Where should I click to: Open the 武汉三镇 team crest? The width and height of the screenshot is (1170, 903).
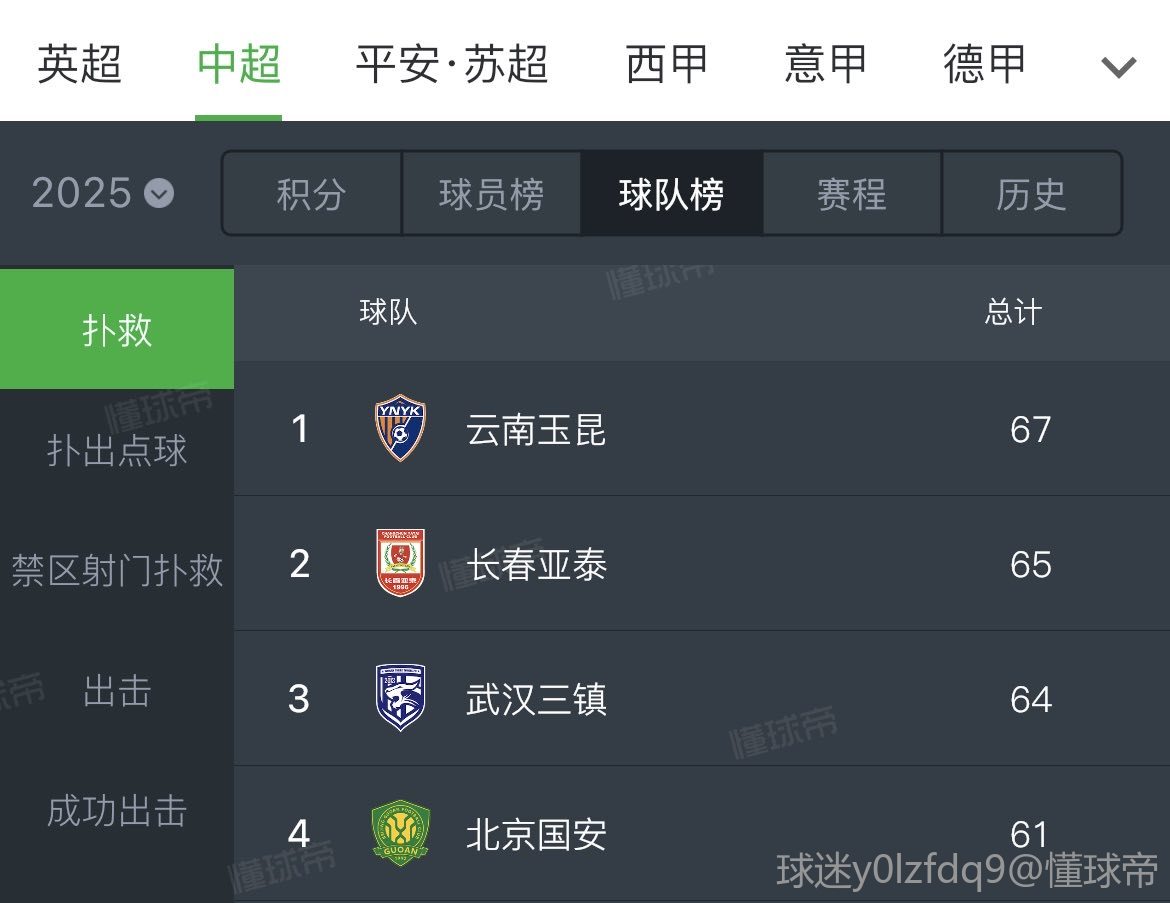tap(400, 697)
